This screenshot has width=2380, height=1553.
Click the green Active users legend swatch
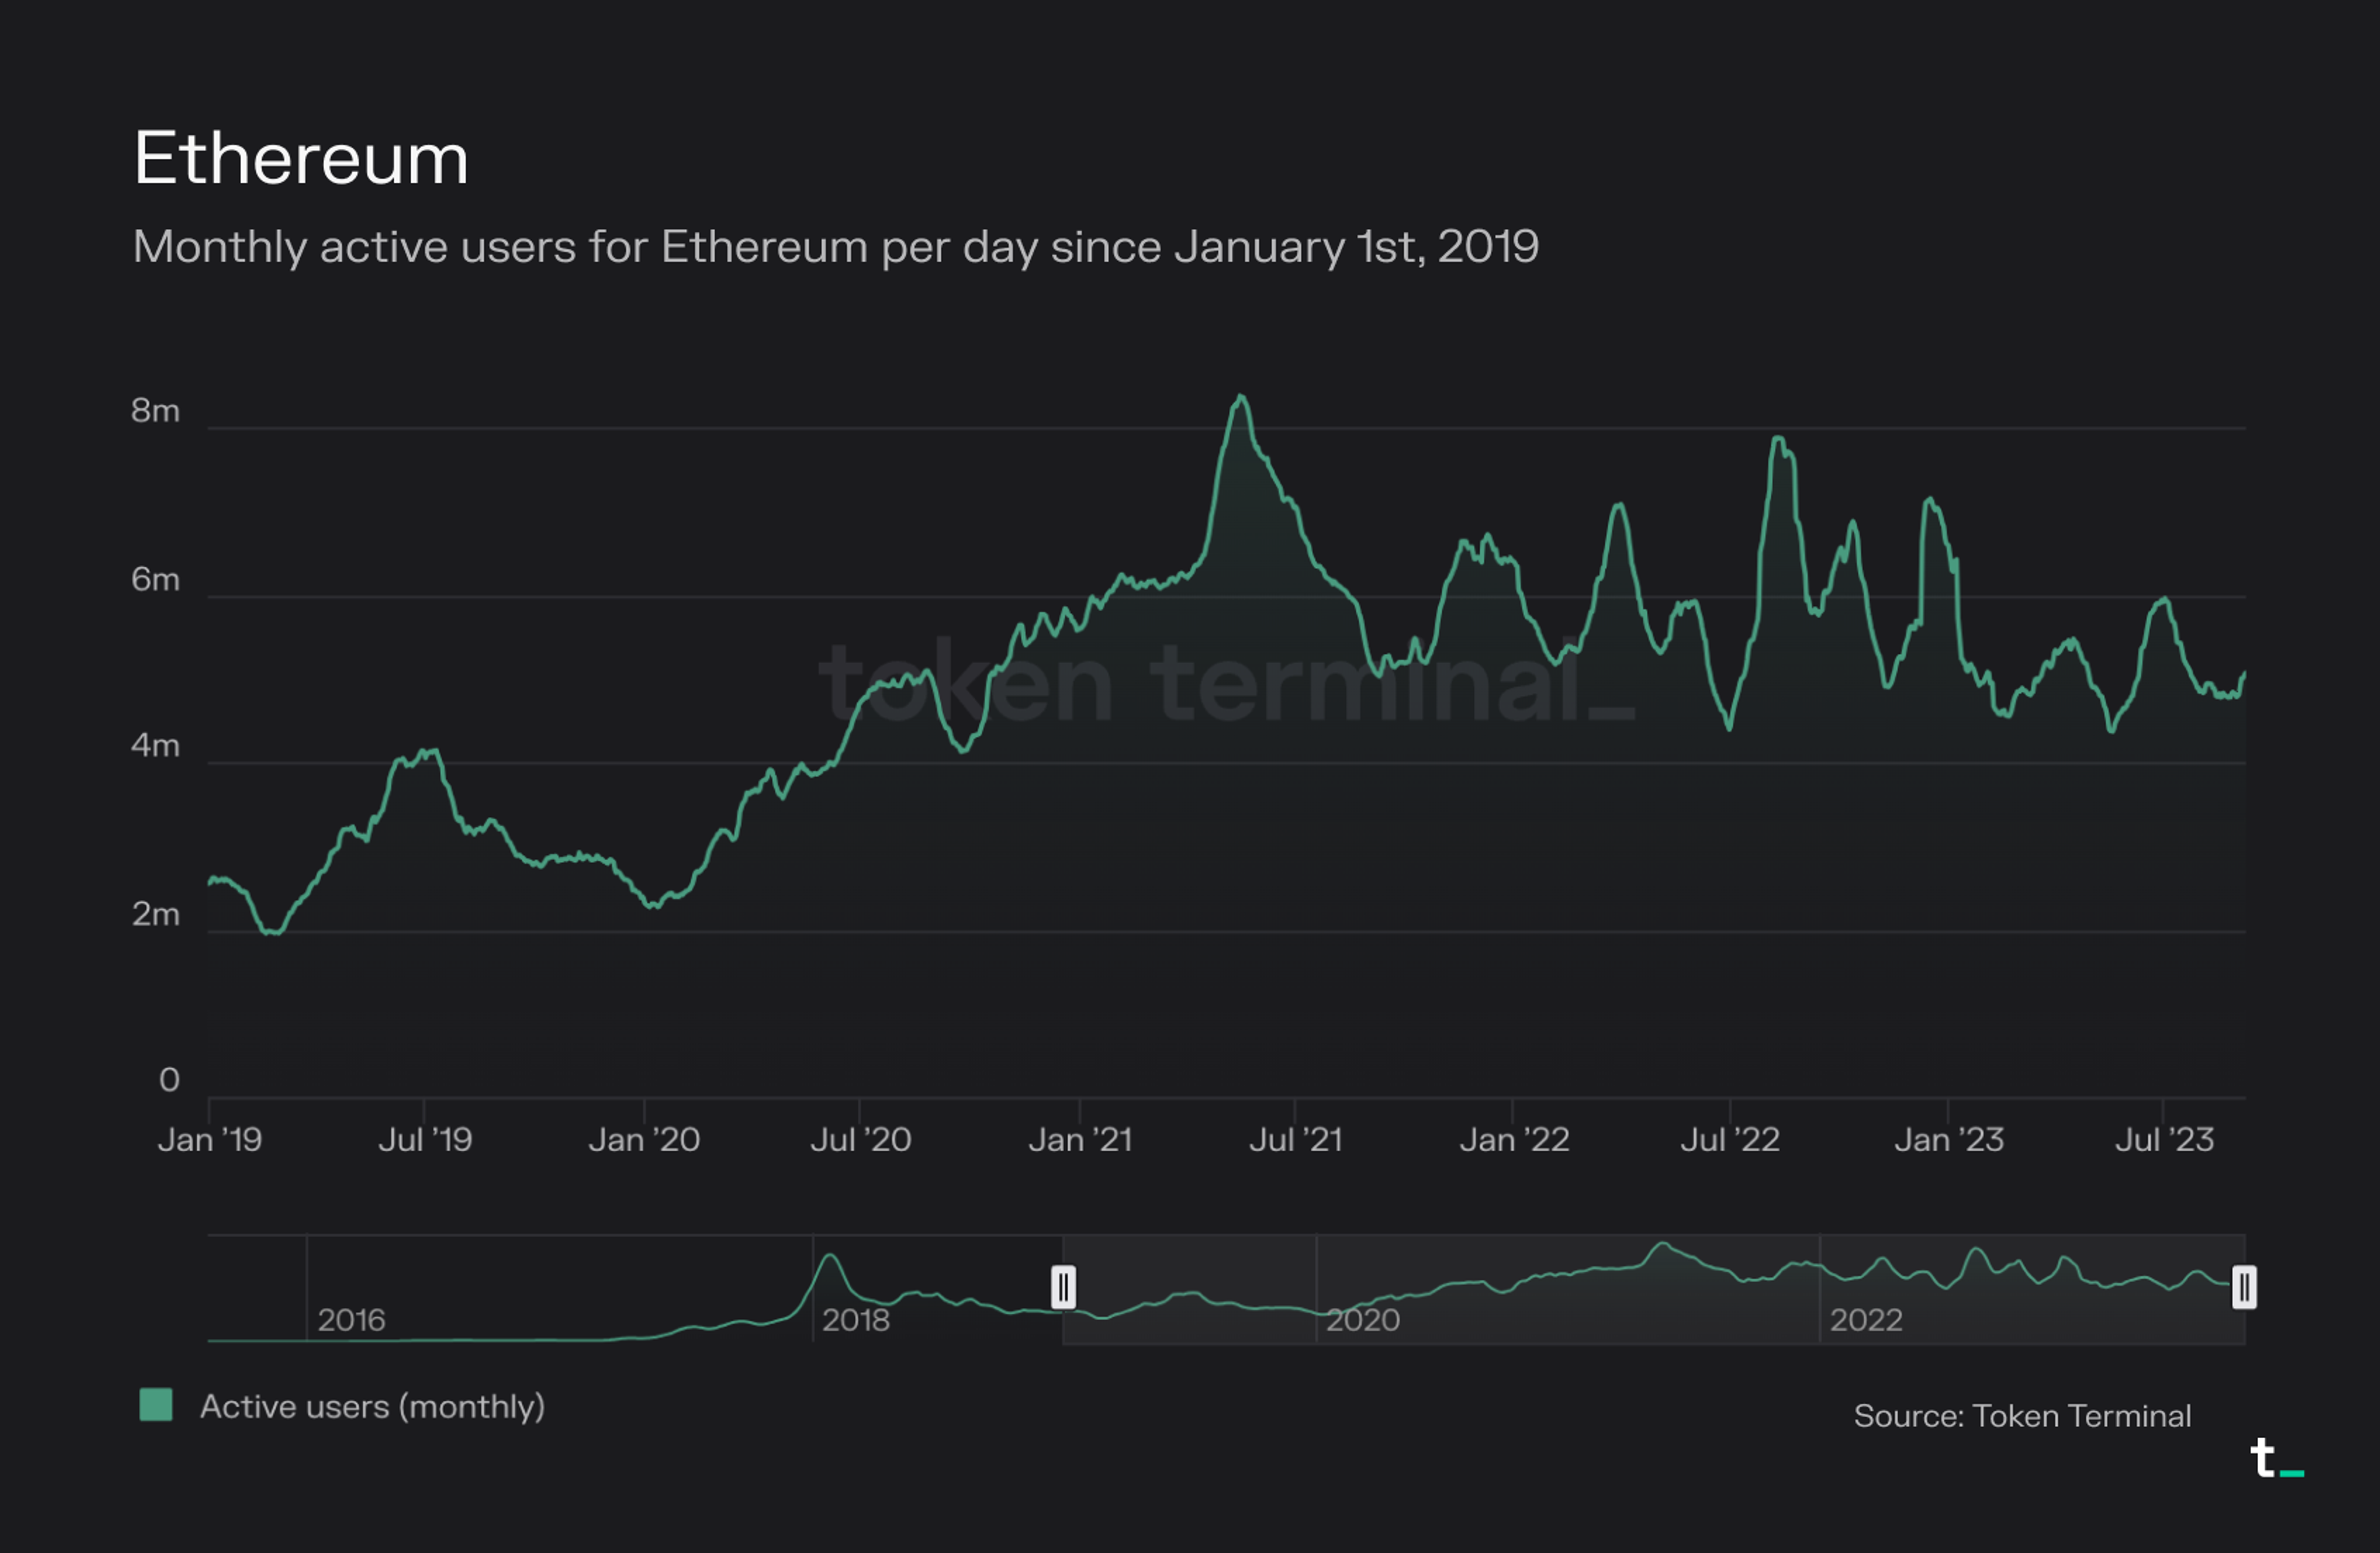(156, 1405)
